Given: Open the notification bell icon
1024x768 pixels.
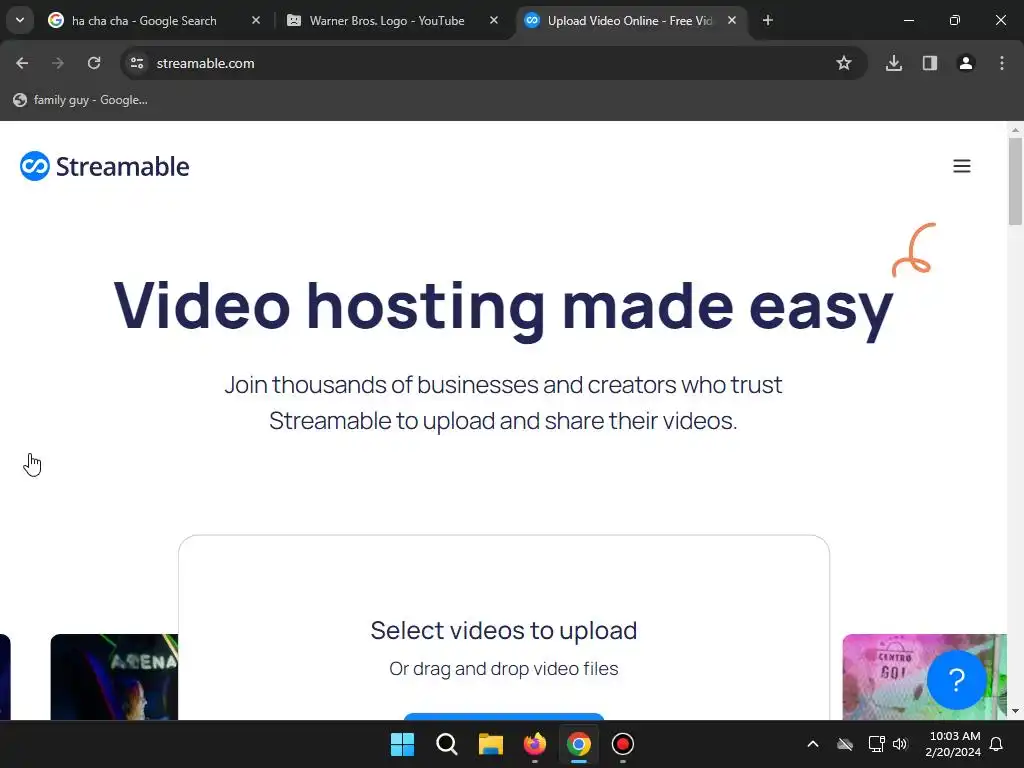Looking at the screenshot, I should point(997,744).
